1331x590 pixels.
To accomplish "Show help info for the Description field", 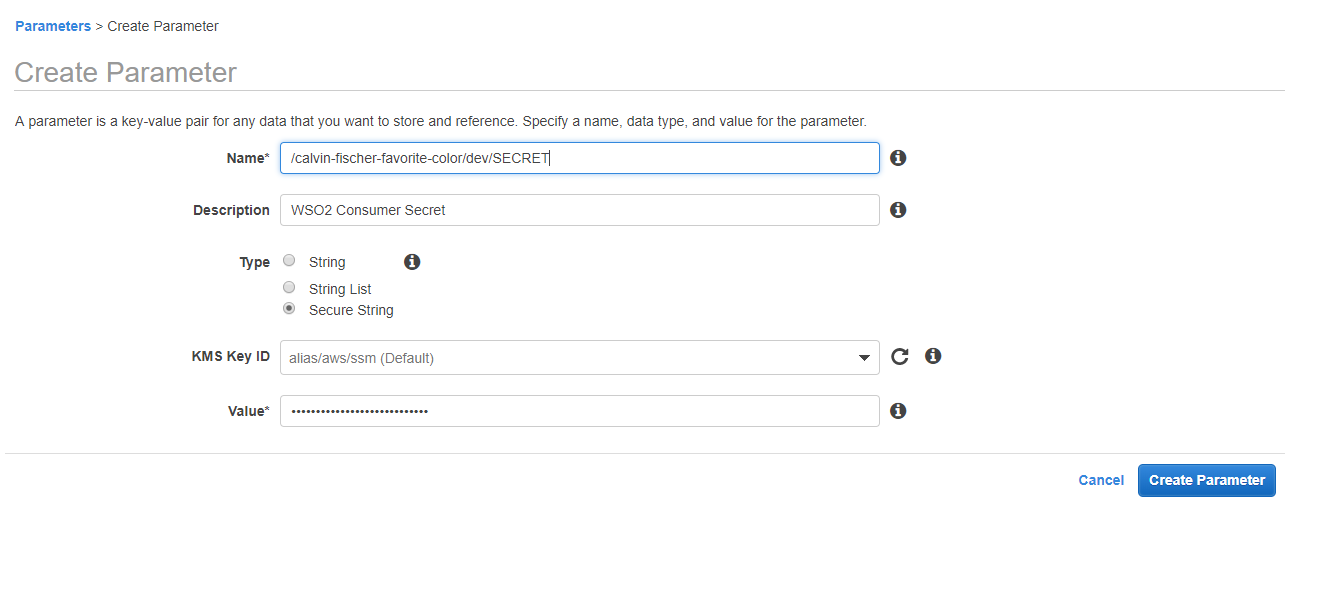I will (898, 210).
